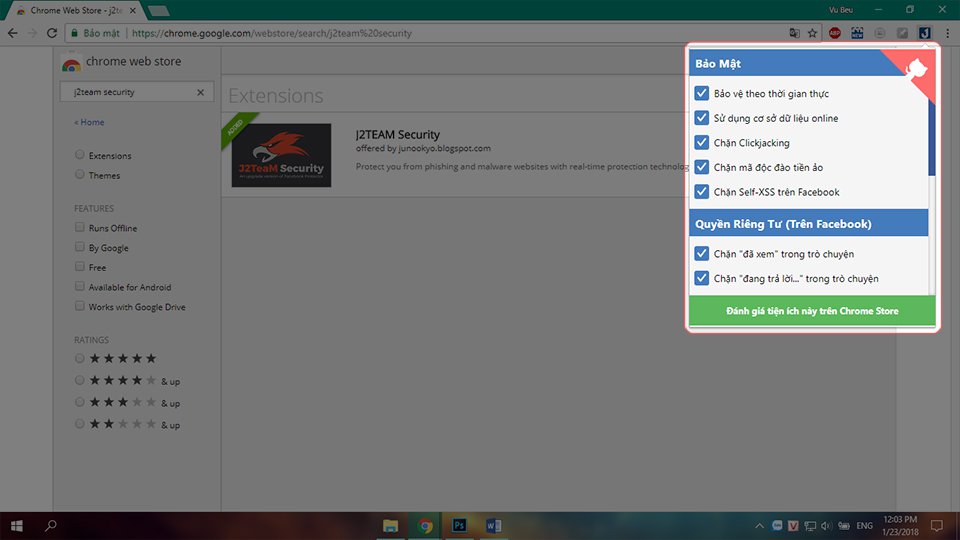The width and height of the screenshot is (960, 540).
Task: Click the Protect you from phishing description
Action: click(x=522, y=167)
